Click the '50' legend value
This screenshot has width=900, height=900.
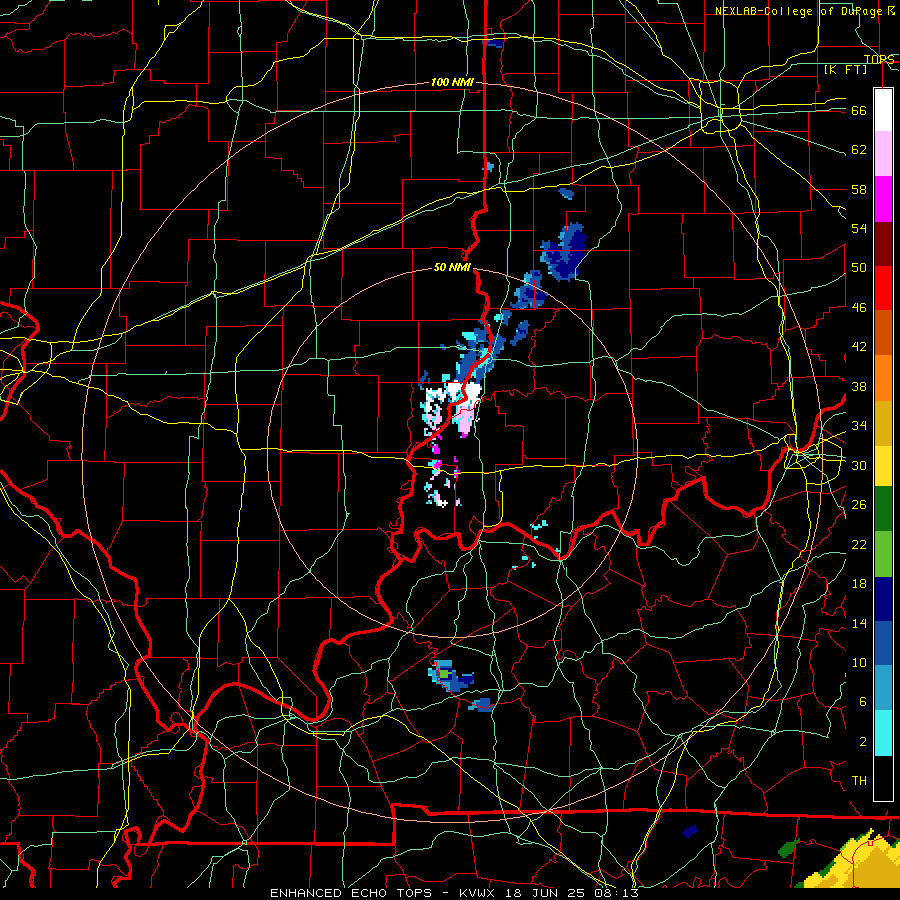pyautogui.click(x=859, y=268)
